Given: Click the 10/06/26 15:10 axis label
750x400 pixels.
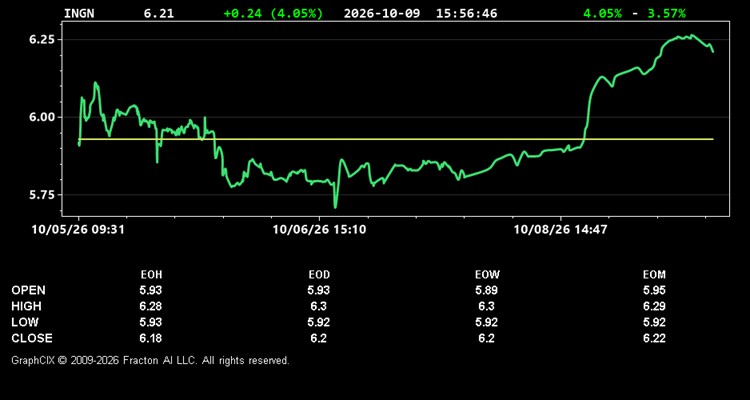Looking at the screenshot, I should coord(319,230).
